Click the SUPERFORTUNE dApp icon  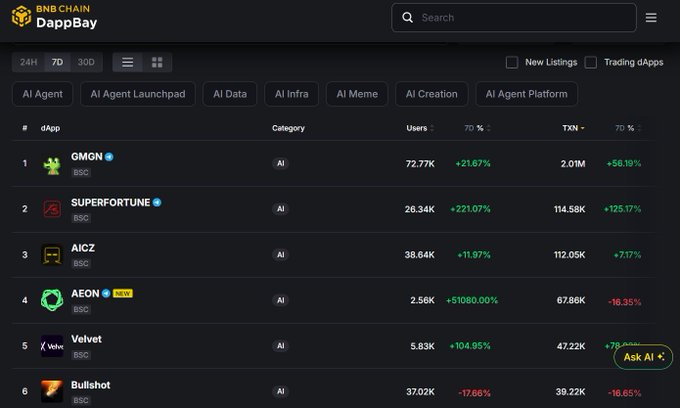[52, 210]
